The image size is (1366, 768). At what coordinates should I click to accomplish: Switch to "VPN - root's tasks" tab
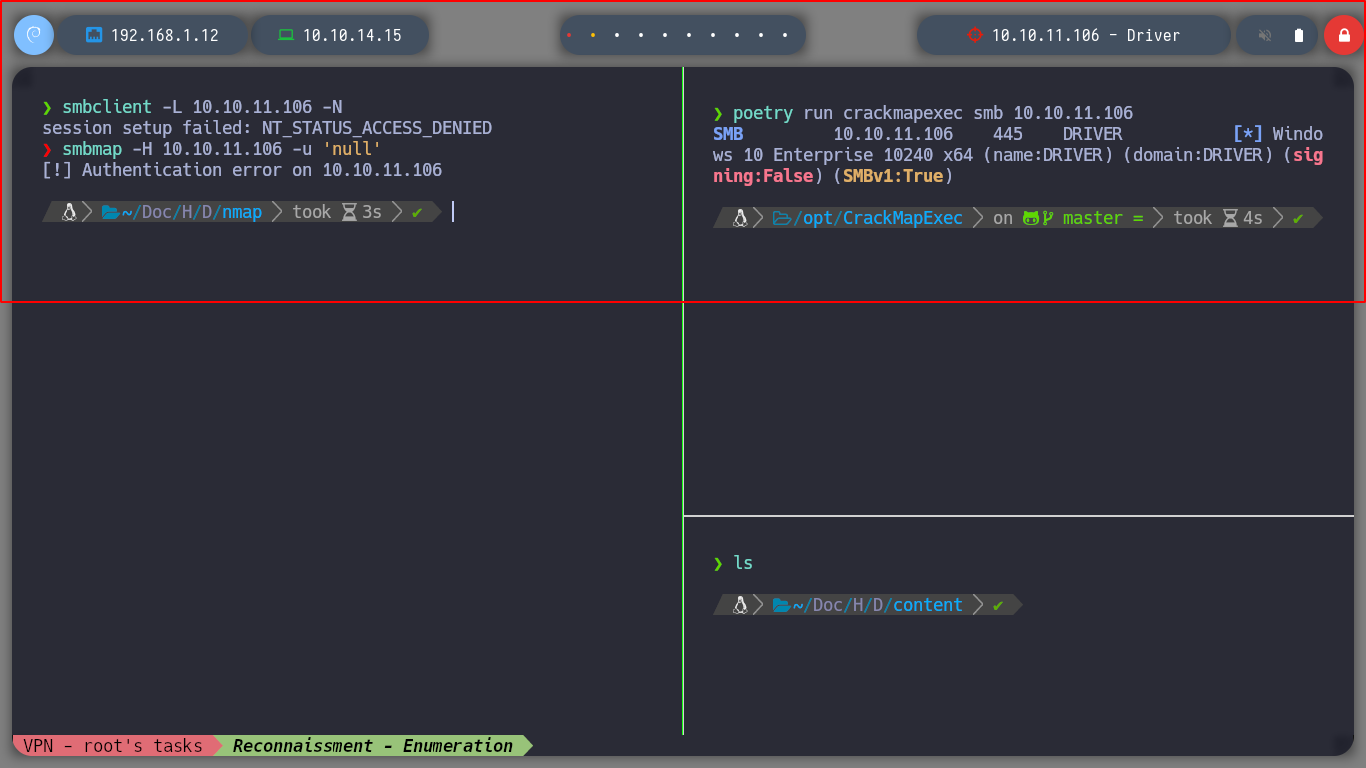[113, 745]
